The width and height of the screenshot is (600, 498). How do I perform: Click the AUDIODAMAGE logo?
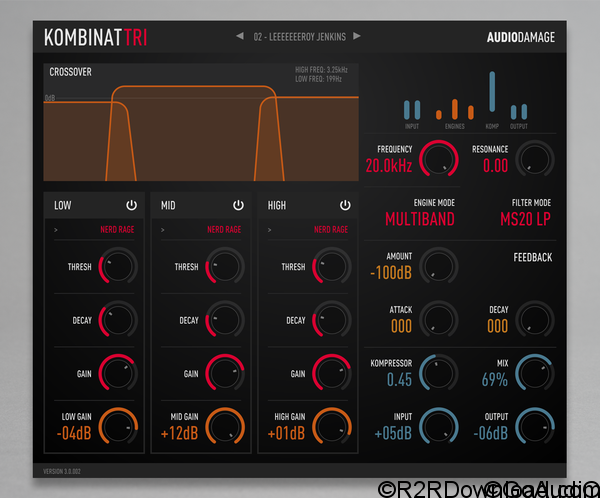click(x=520, y=37)
